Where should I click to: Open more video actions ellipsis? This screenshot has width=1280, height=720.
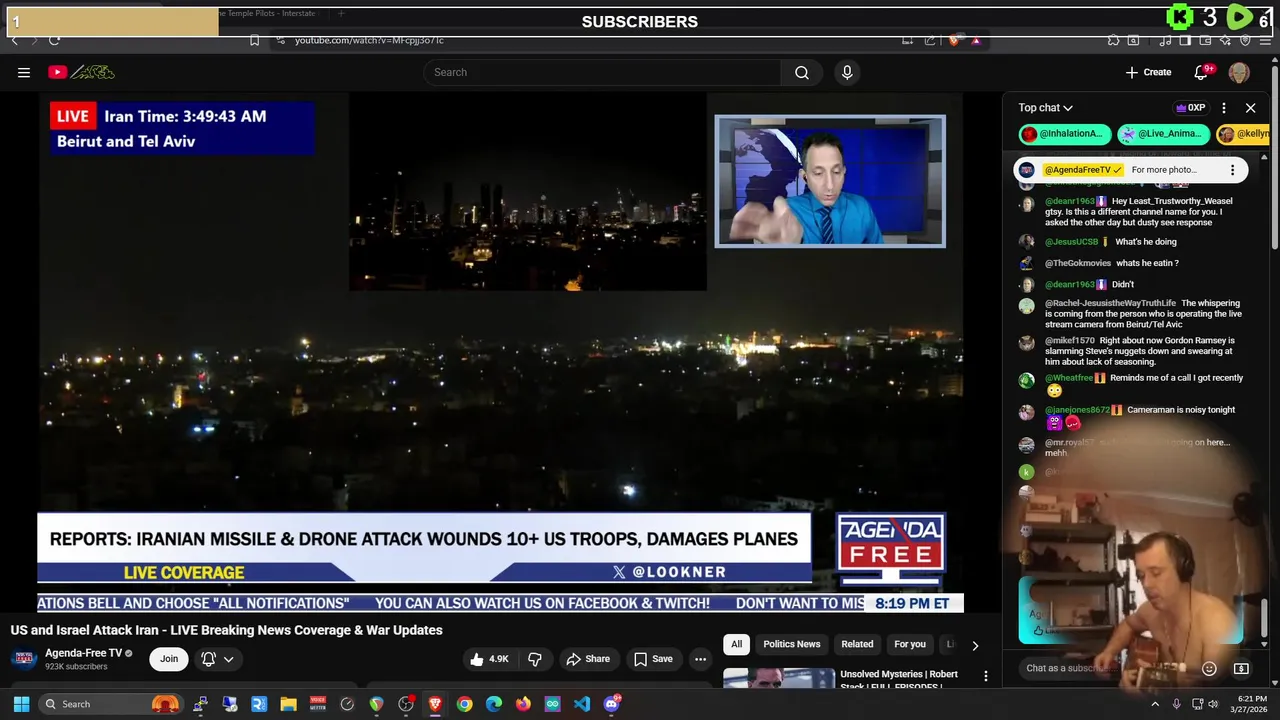pyautogui.click(x=700, y=659)
